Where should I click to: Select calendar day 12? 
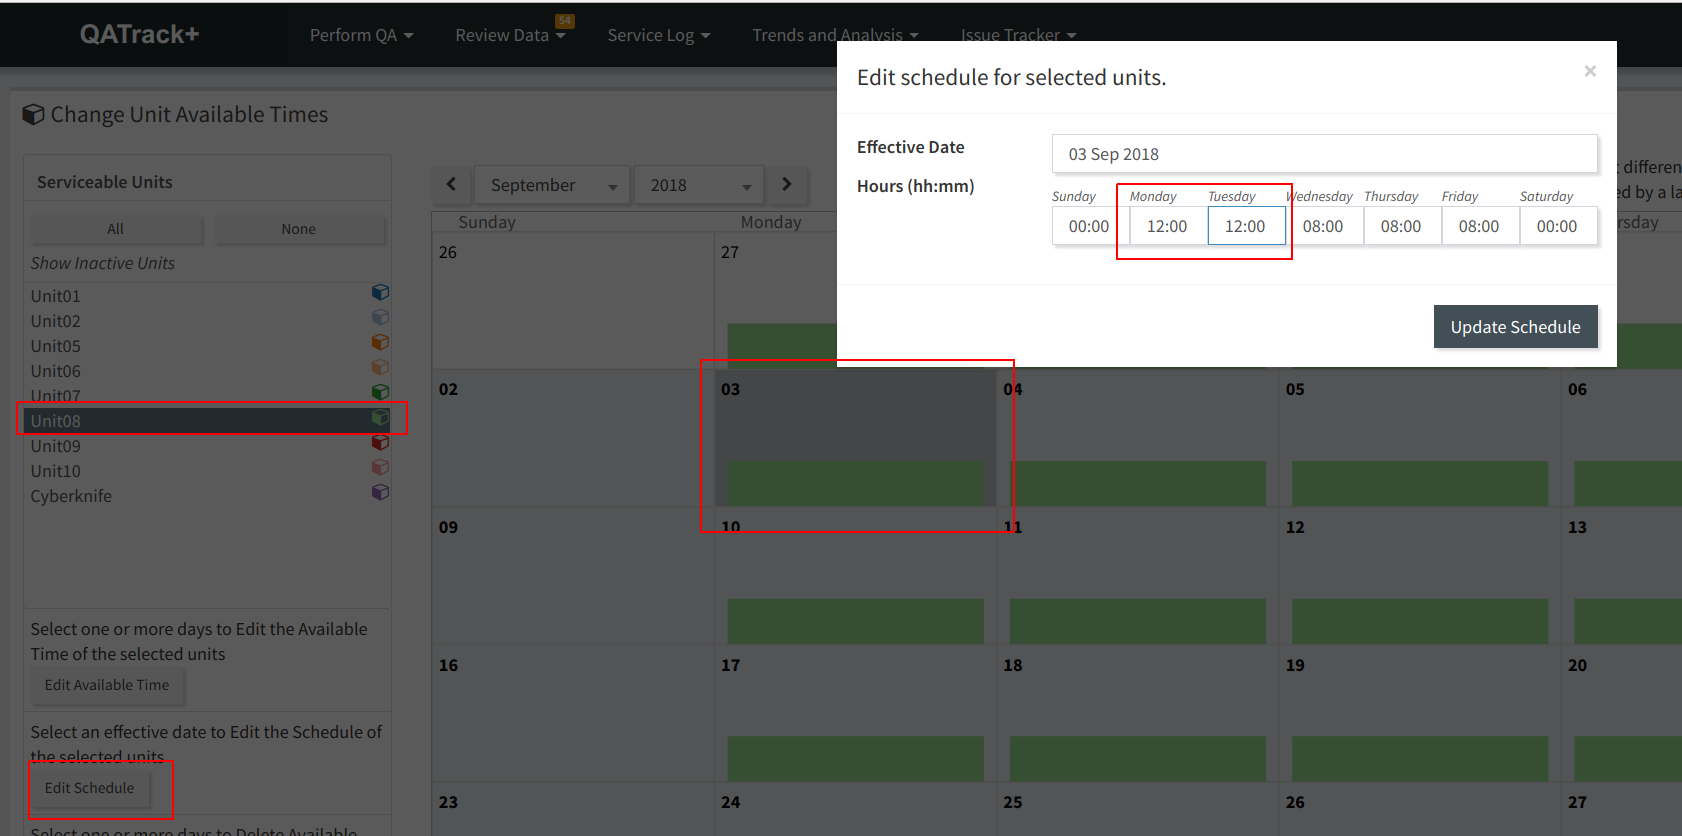point(1420,576)
